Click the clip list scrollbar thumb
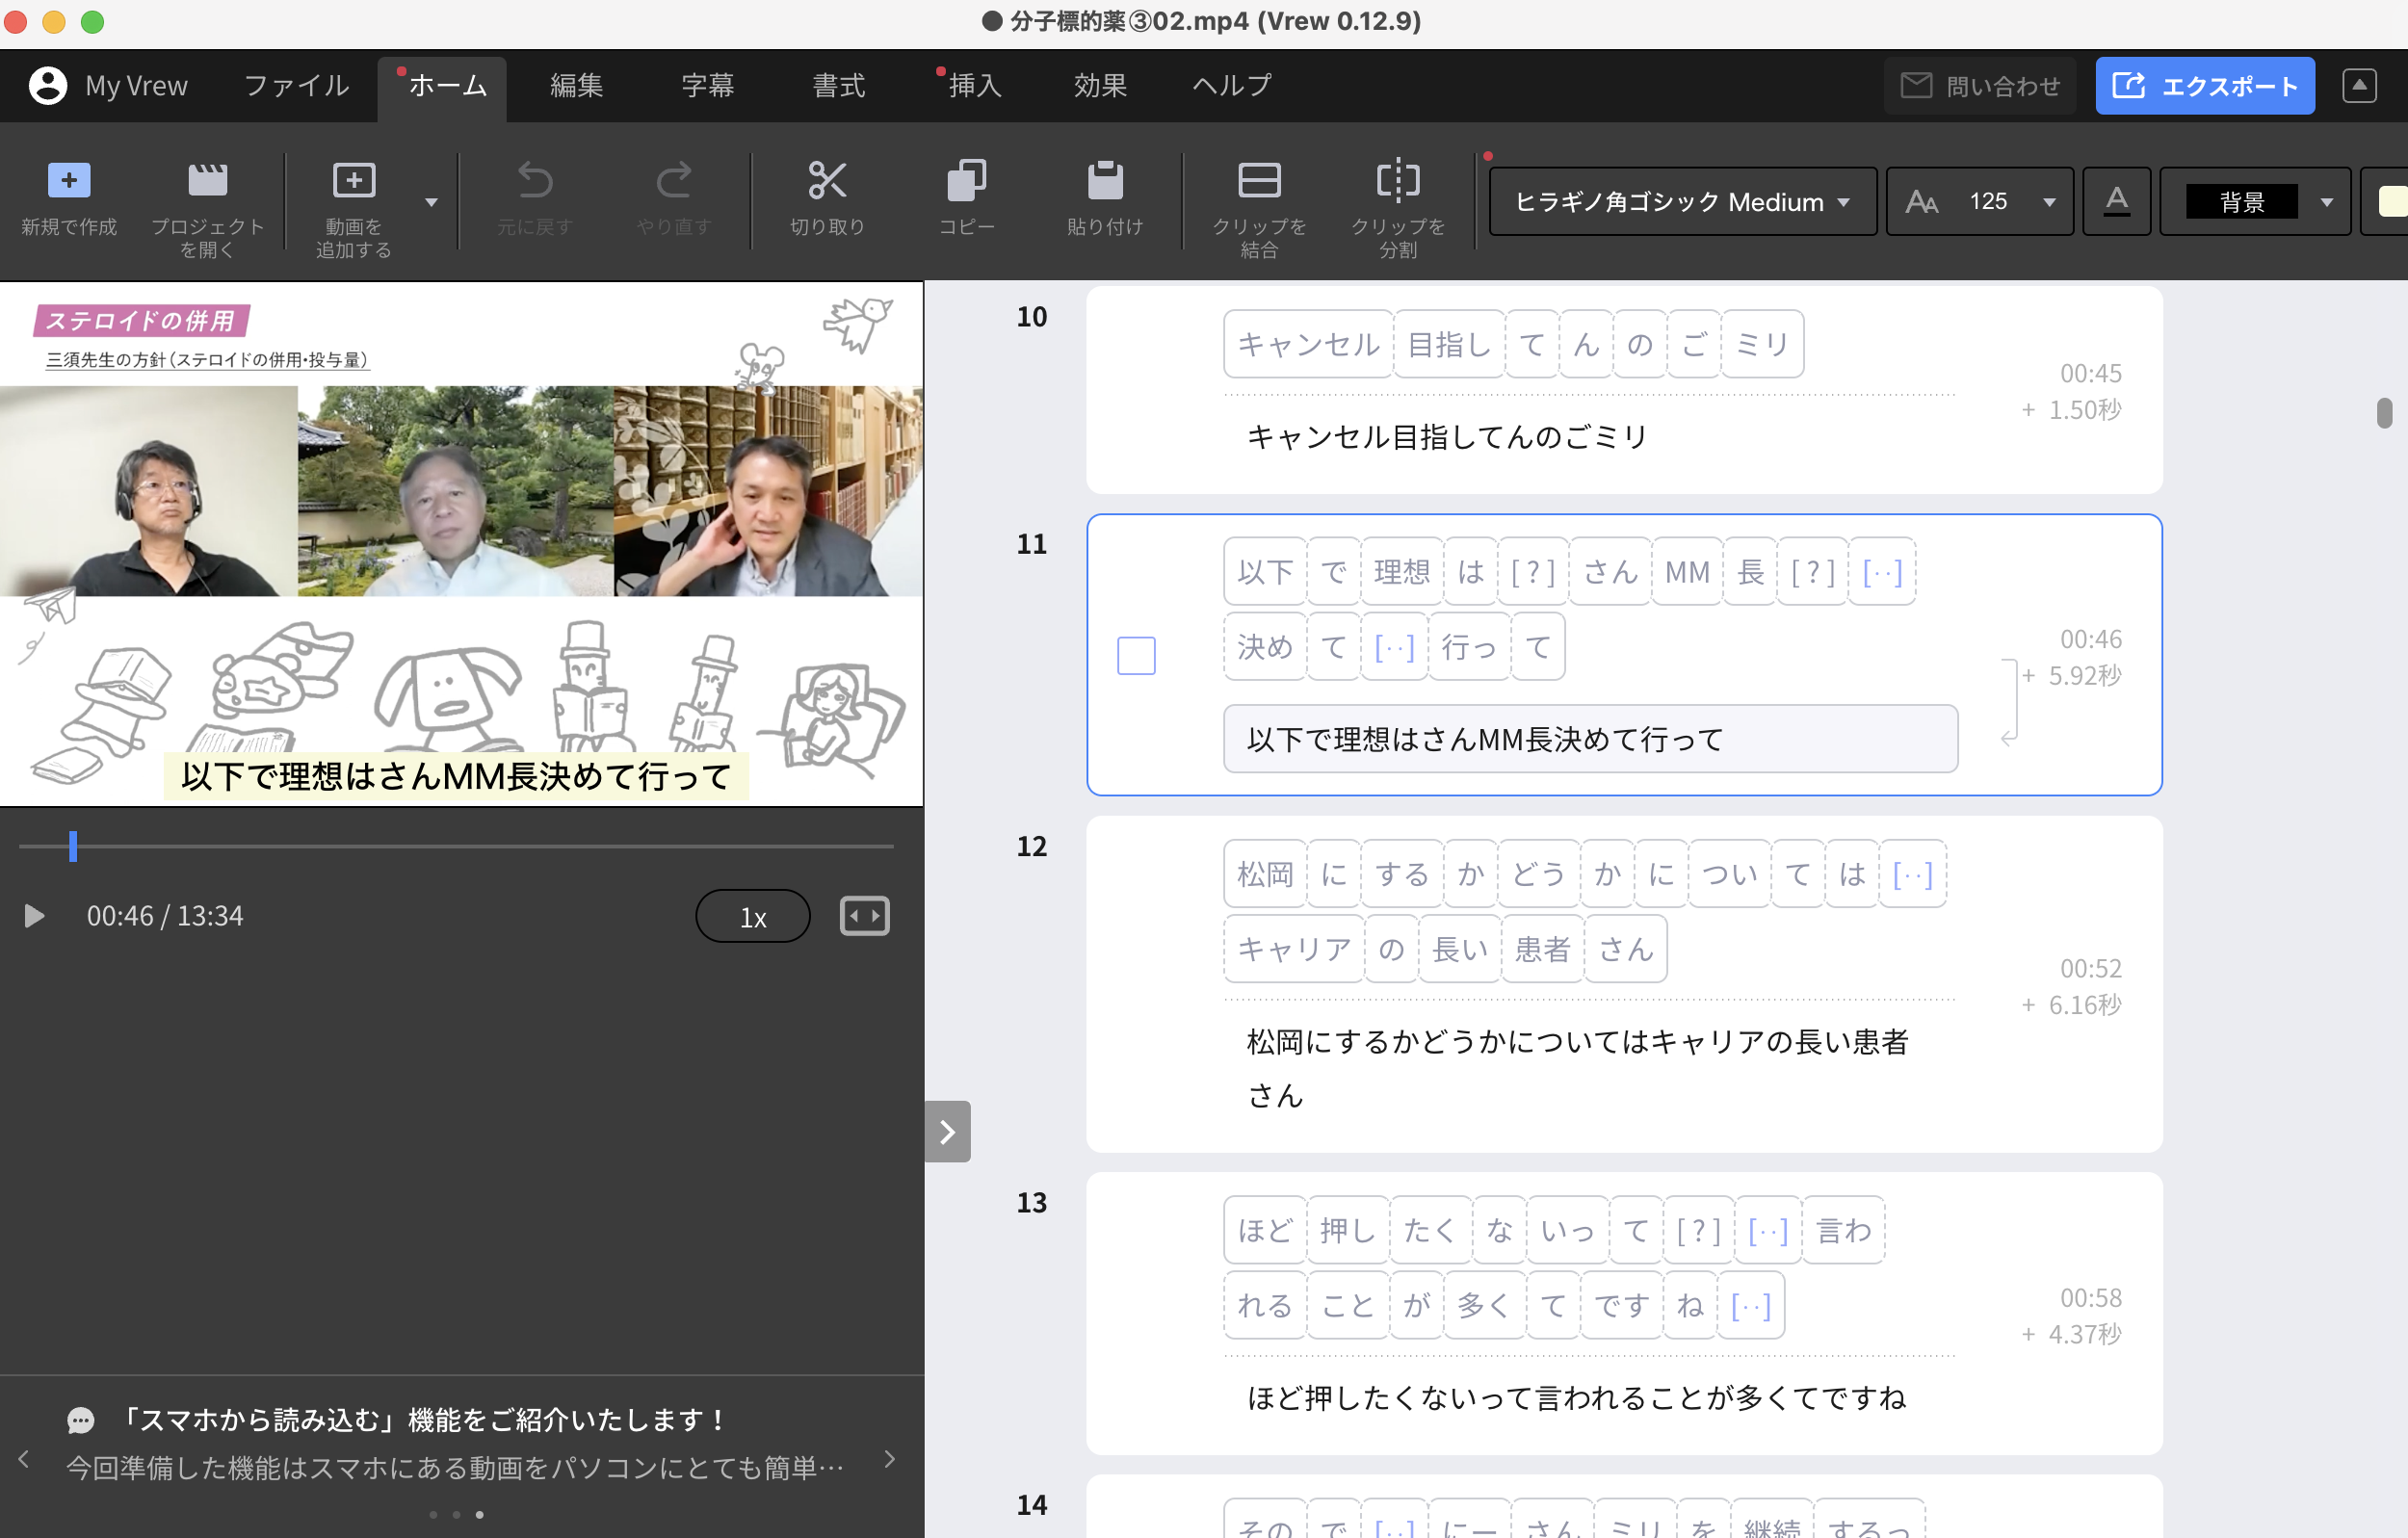Image resolution: width=2408 pixels, height=1538 pixels. click(2384, 412)
